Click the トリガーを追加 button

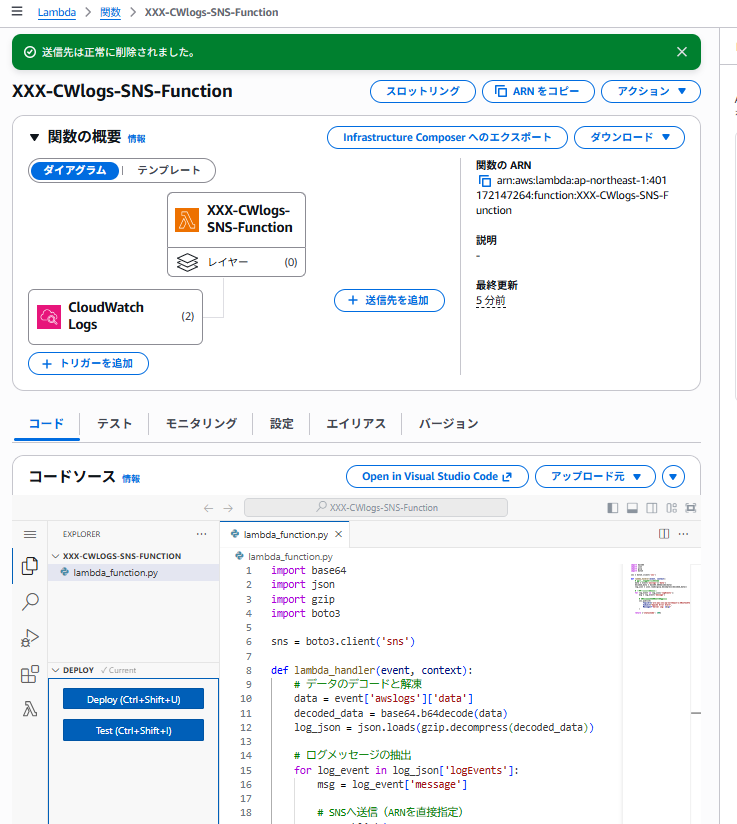[x=88, y=364]
